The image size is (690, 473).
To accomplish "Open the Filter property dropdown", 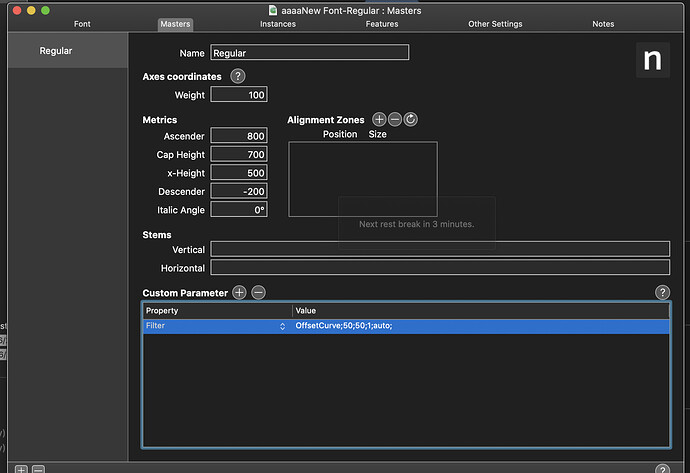I will (283, 326).
